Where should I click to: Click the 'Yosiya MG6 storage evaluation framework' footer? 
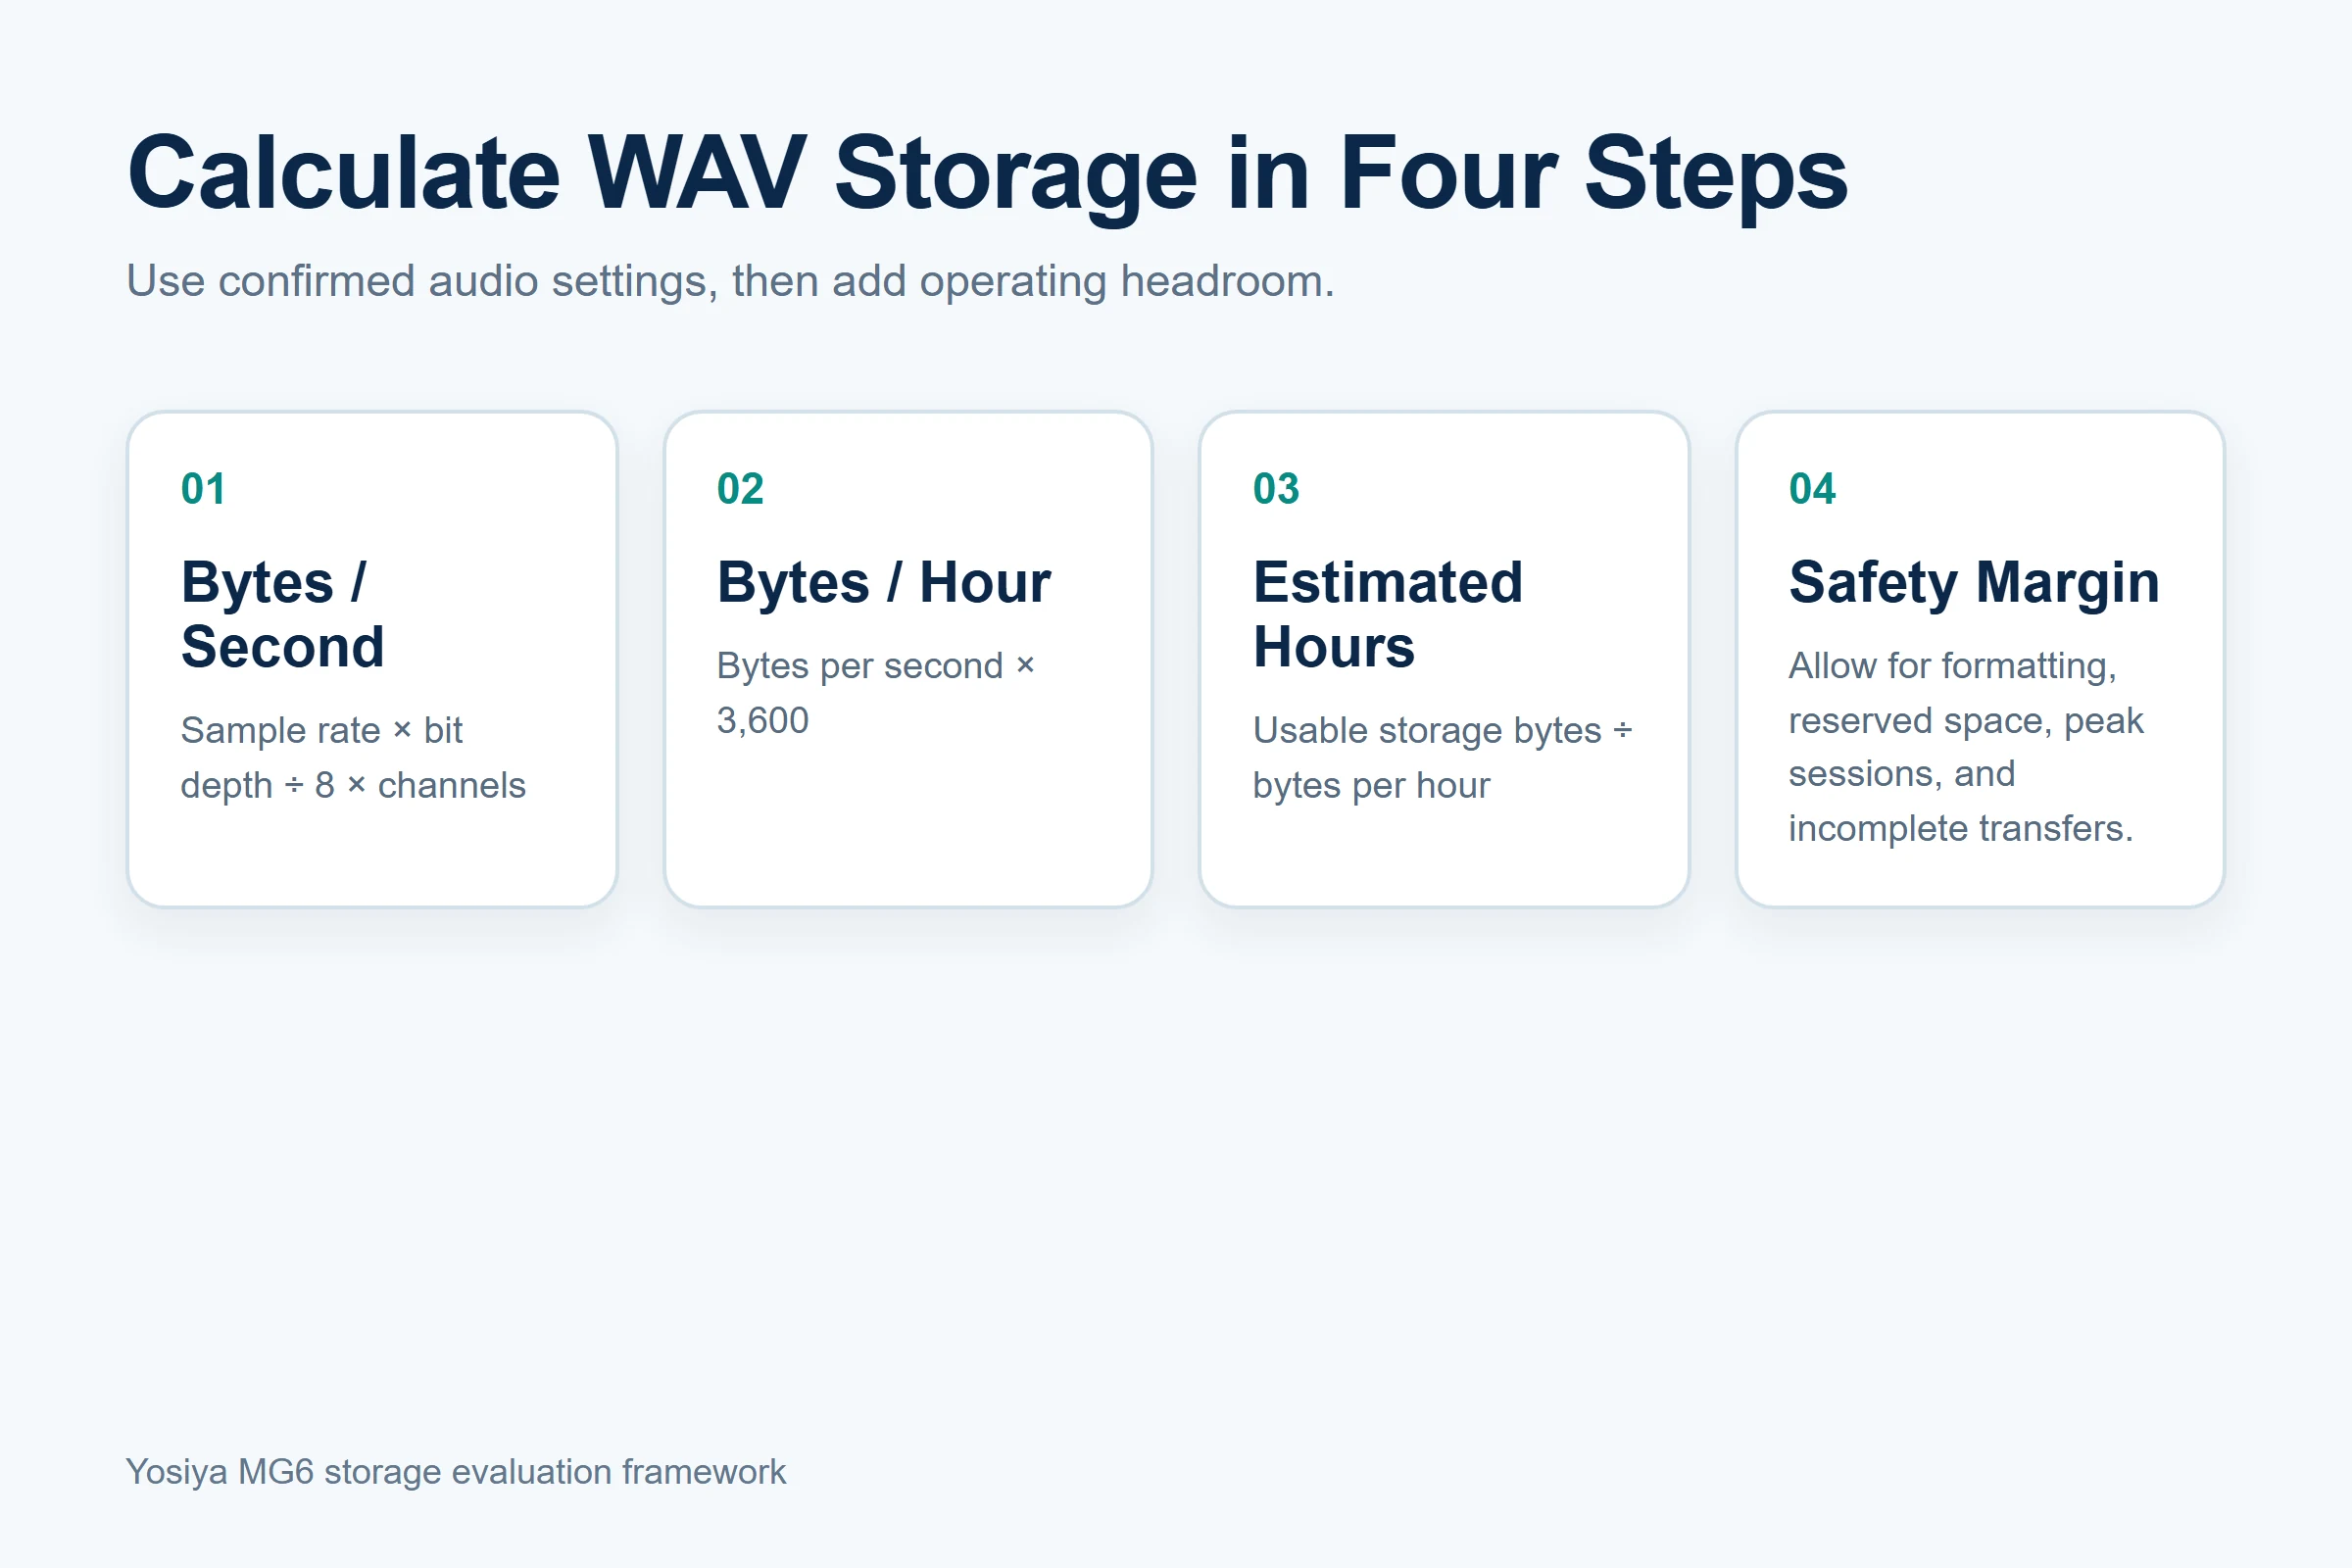coord(456,1472)
